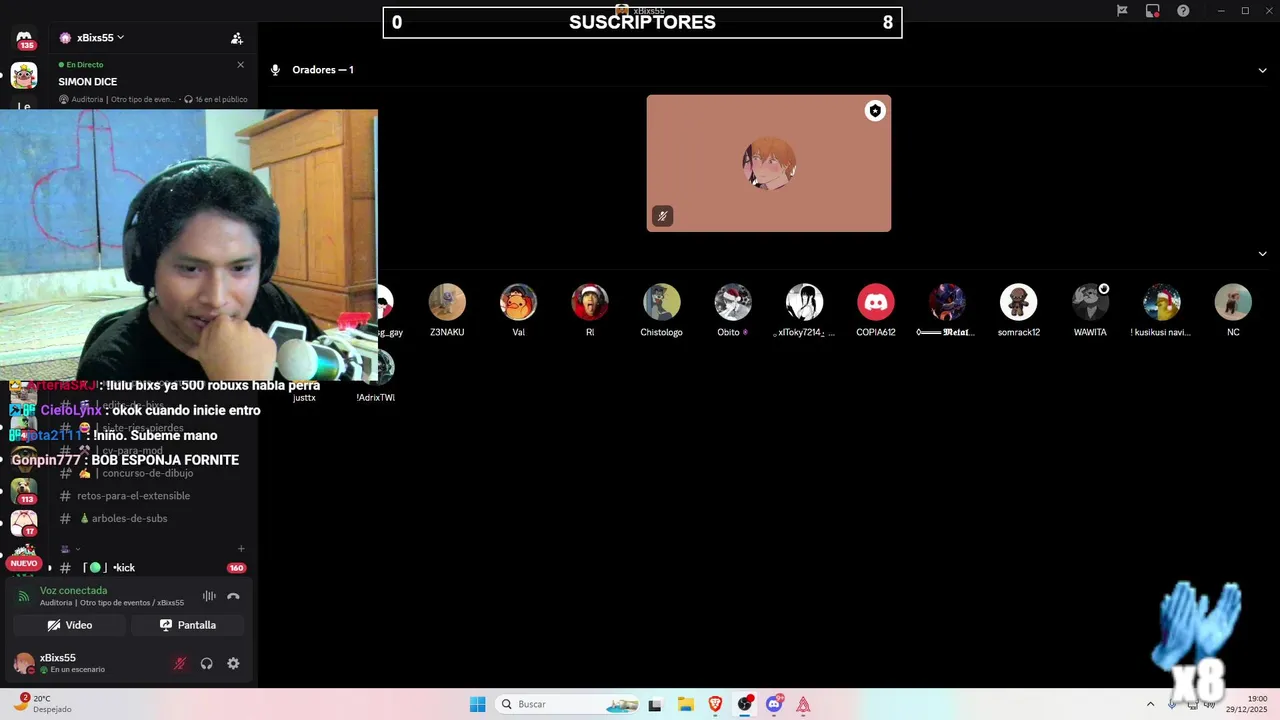Open user settings gear icon

233,663
